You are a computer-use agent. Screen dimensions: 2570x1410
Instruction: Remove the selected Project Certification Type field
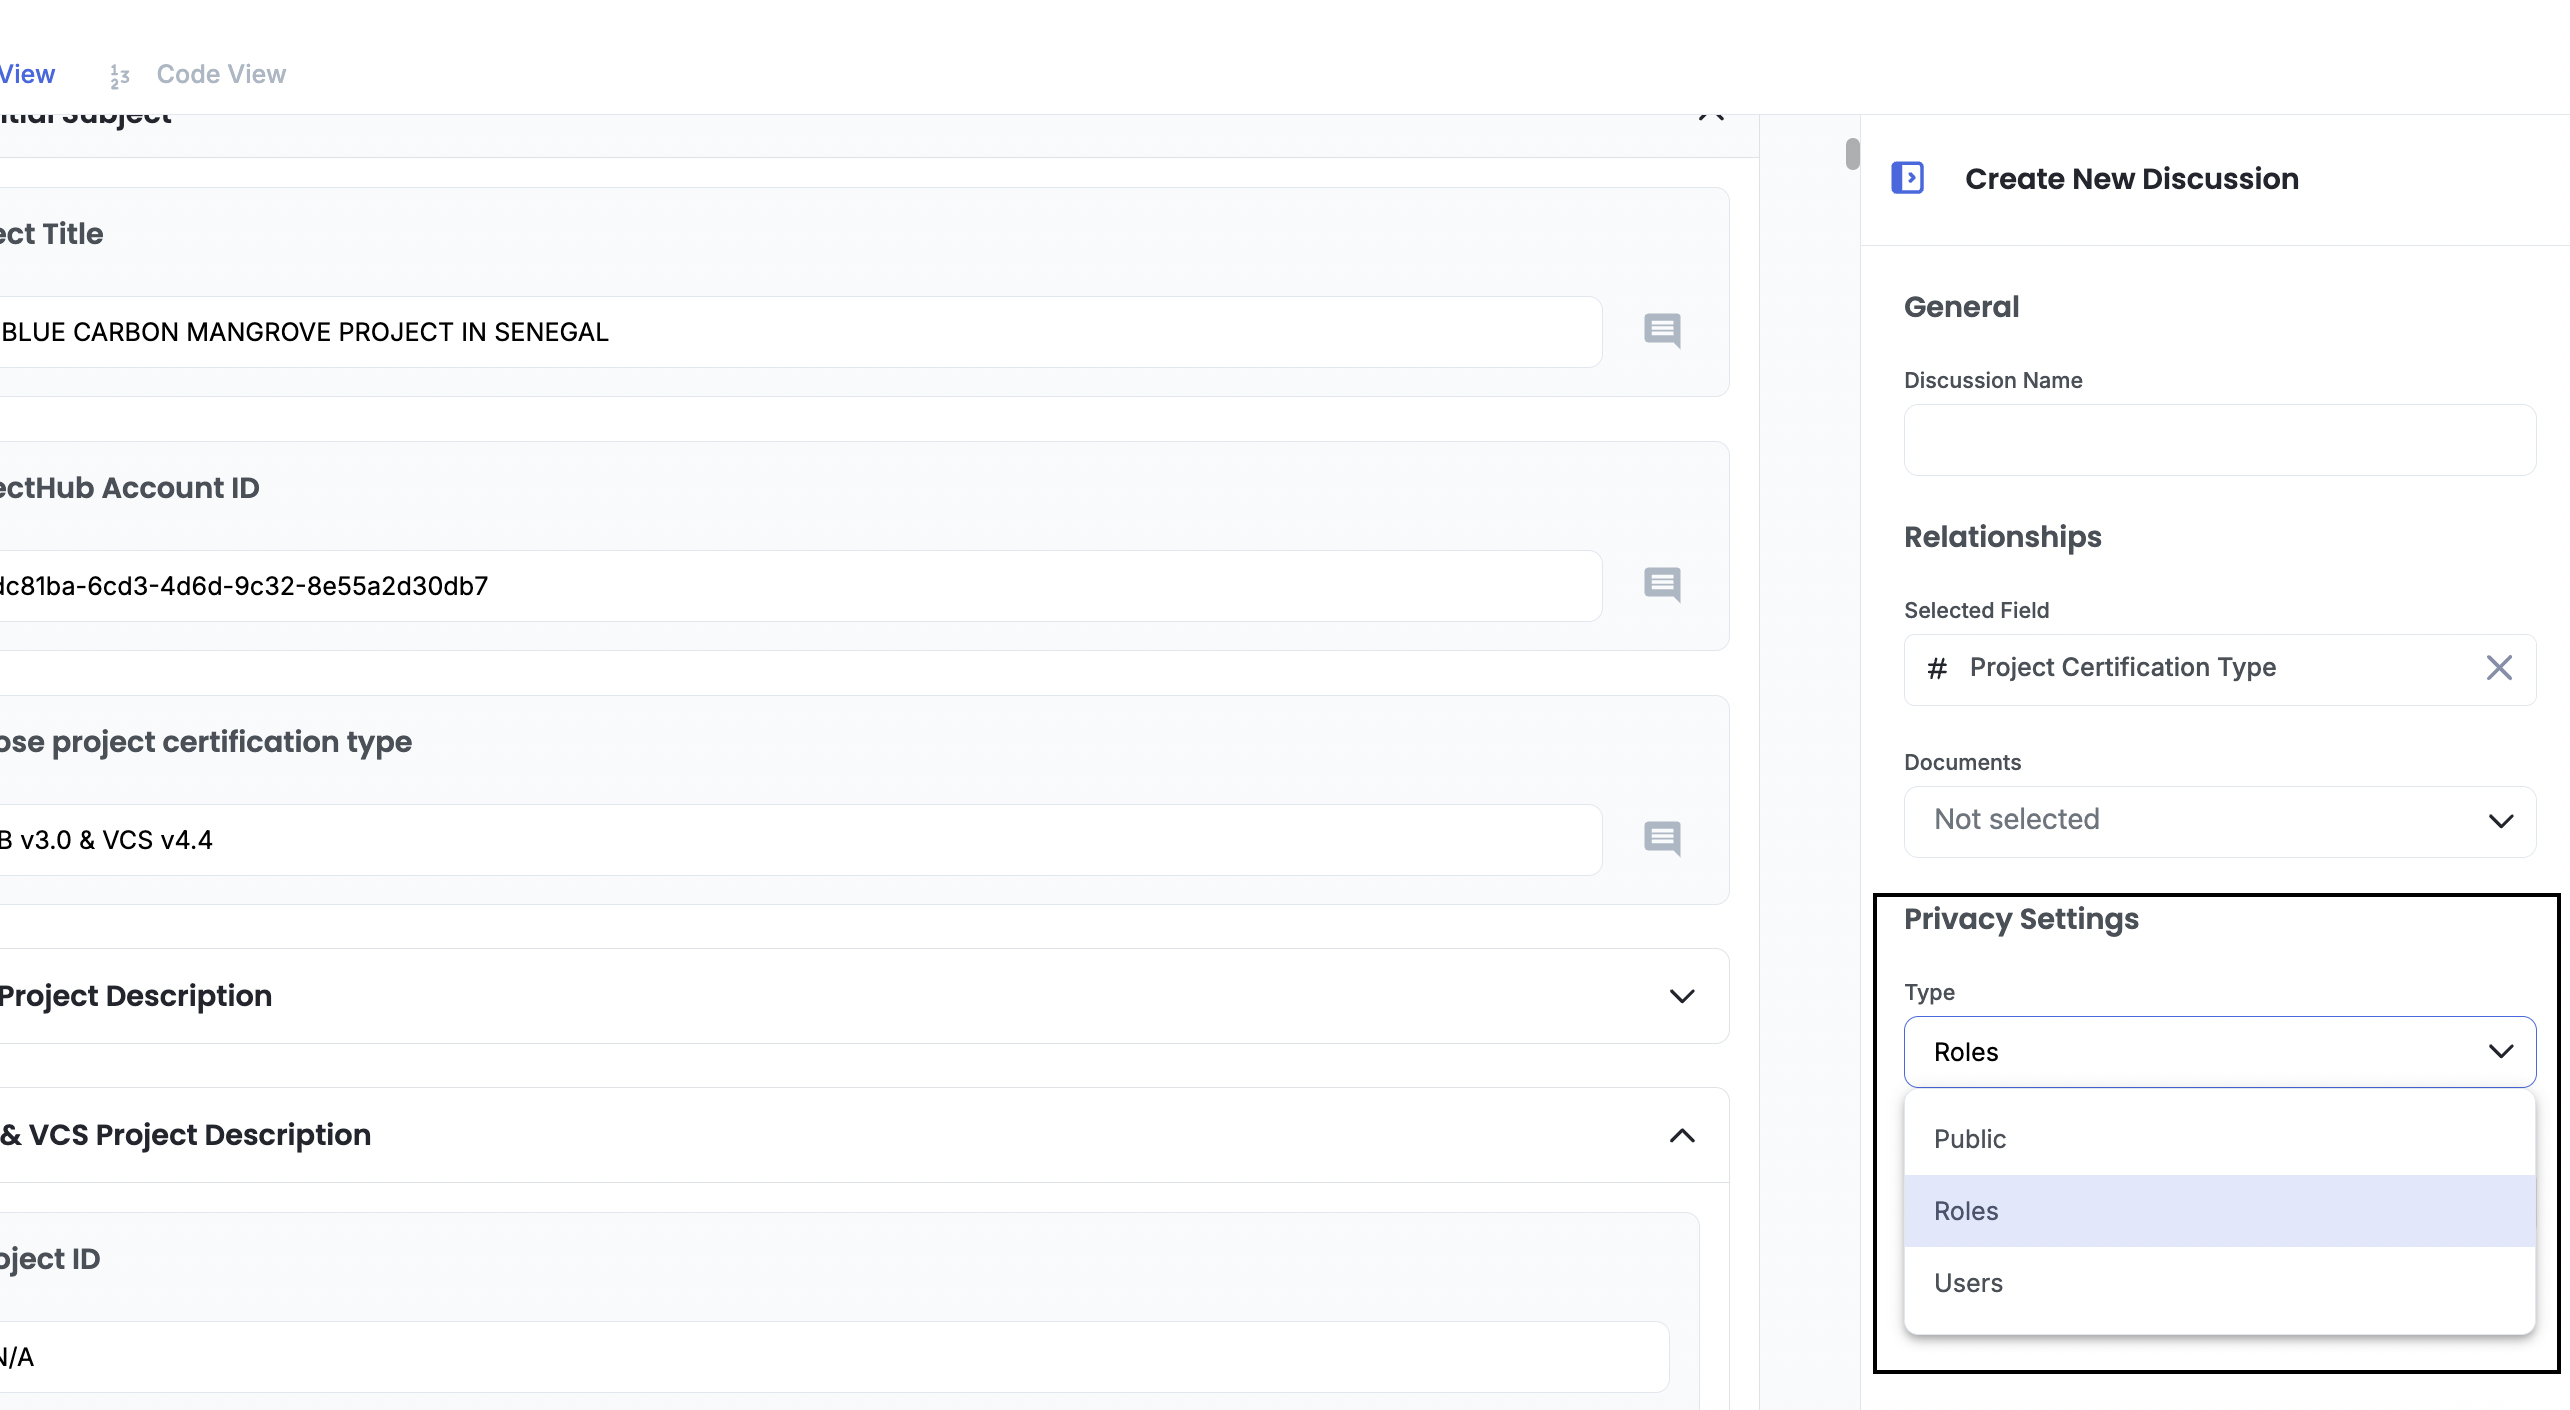coord(2498,668)
